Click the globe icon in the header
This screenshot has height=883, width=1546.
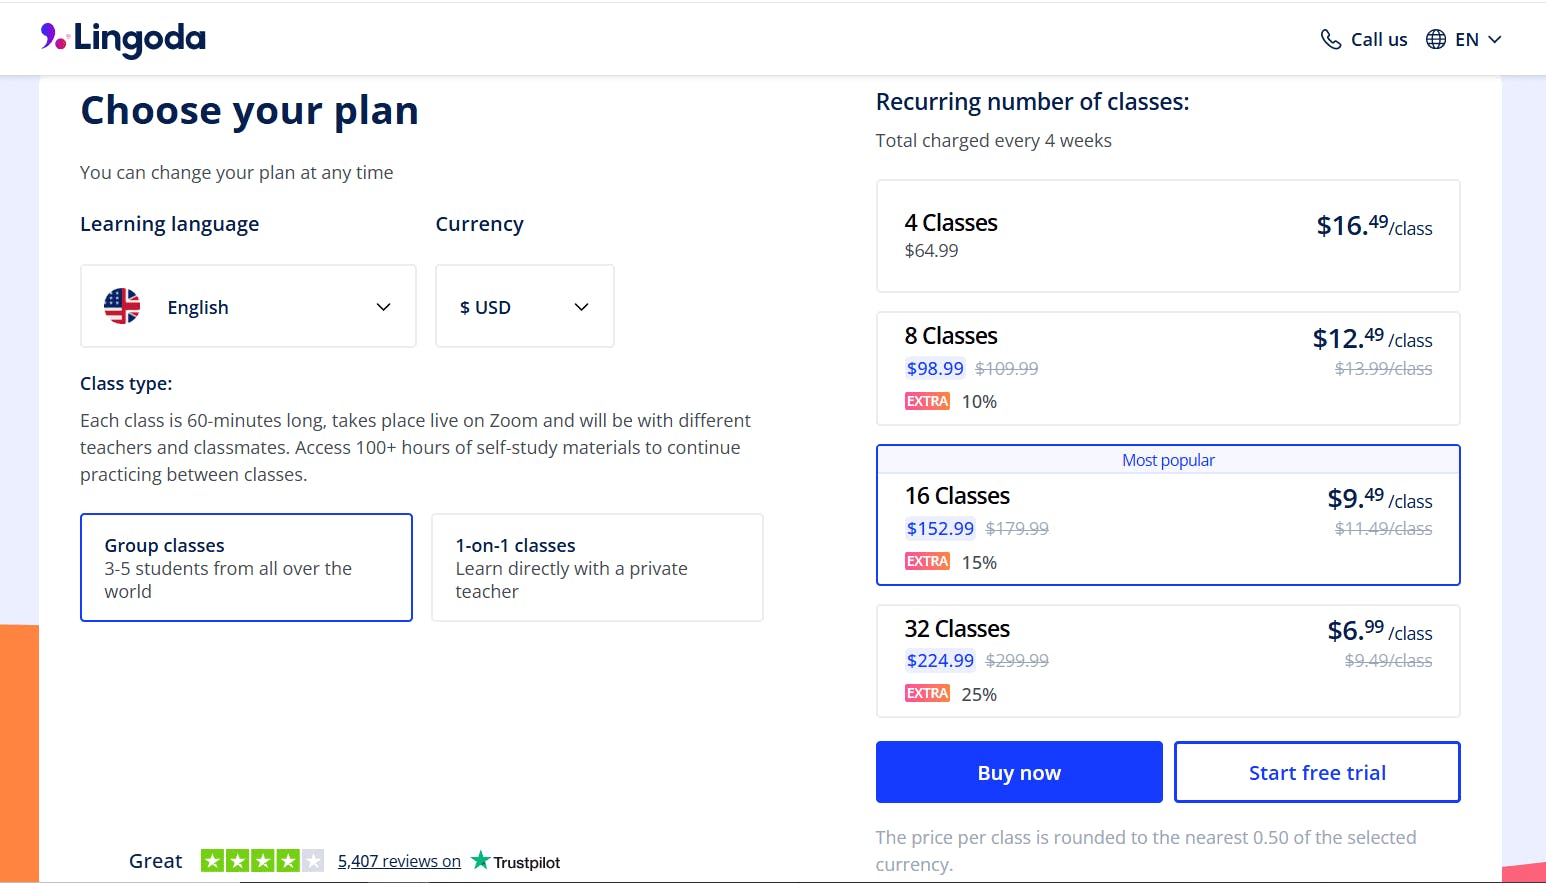pos(1434,38)
